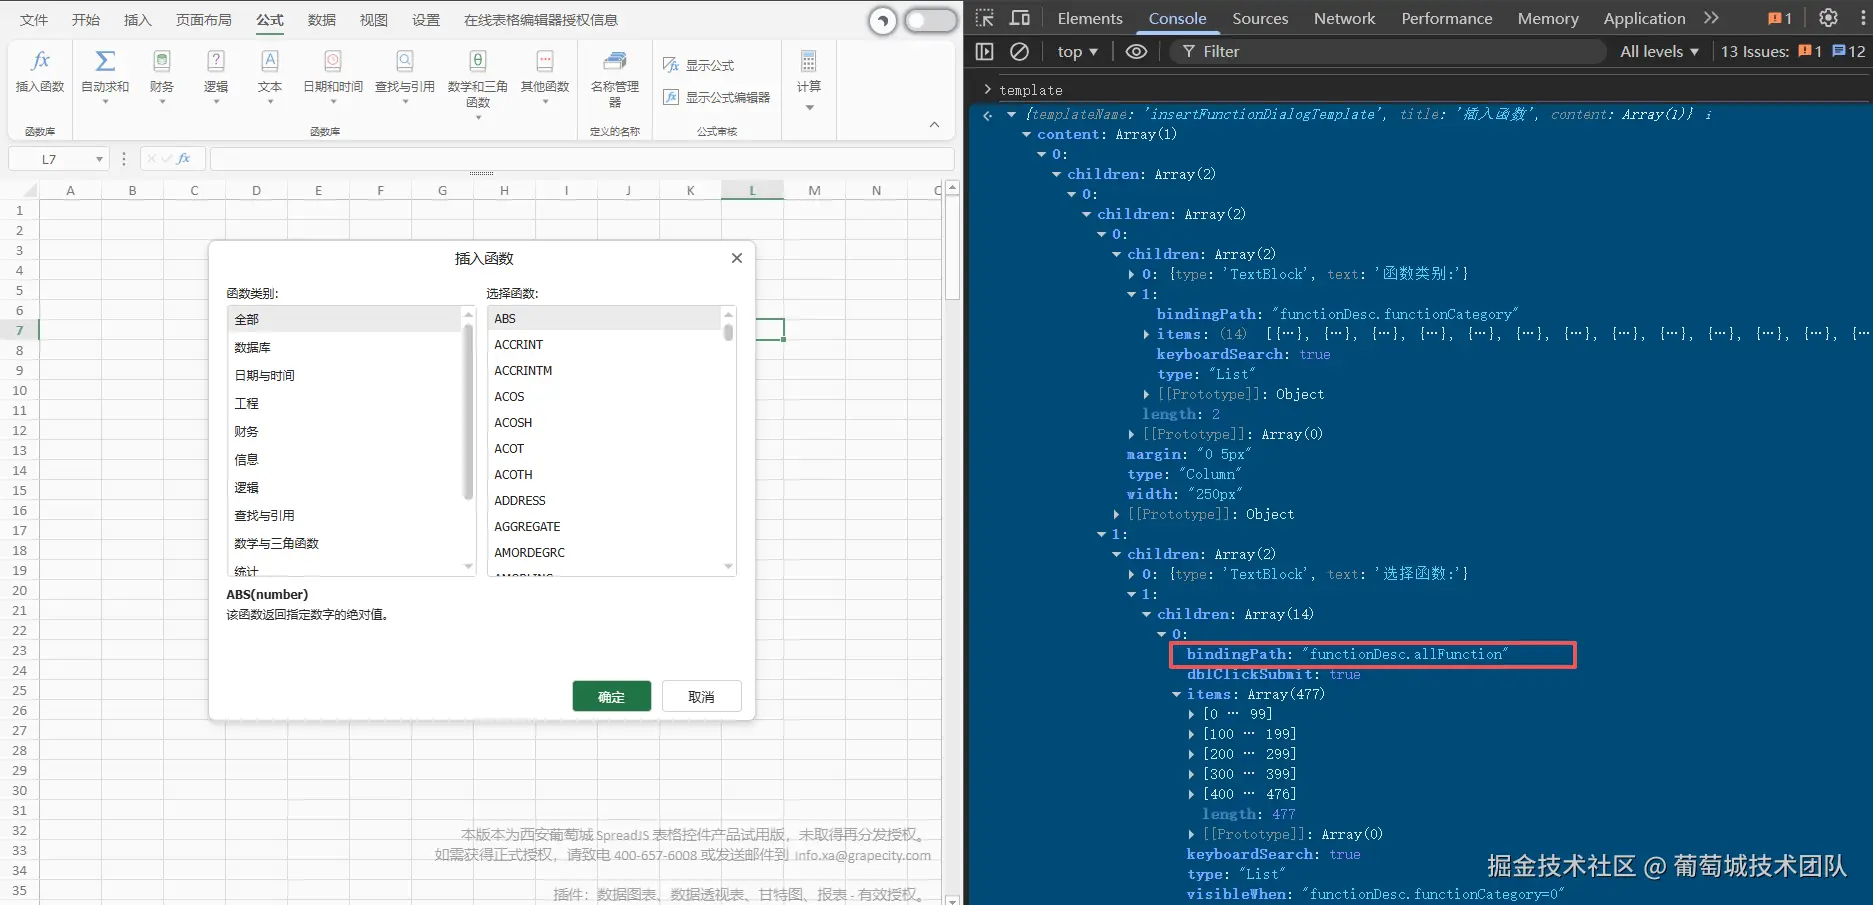
Task: Toggle the device toolbar in DevTools
Action: click(x=1020, y=18)
